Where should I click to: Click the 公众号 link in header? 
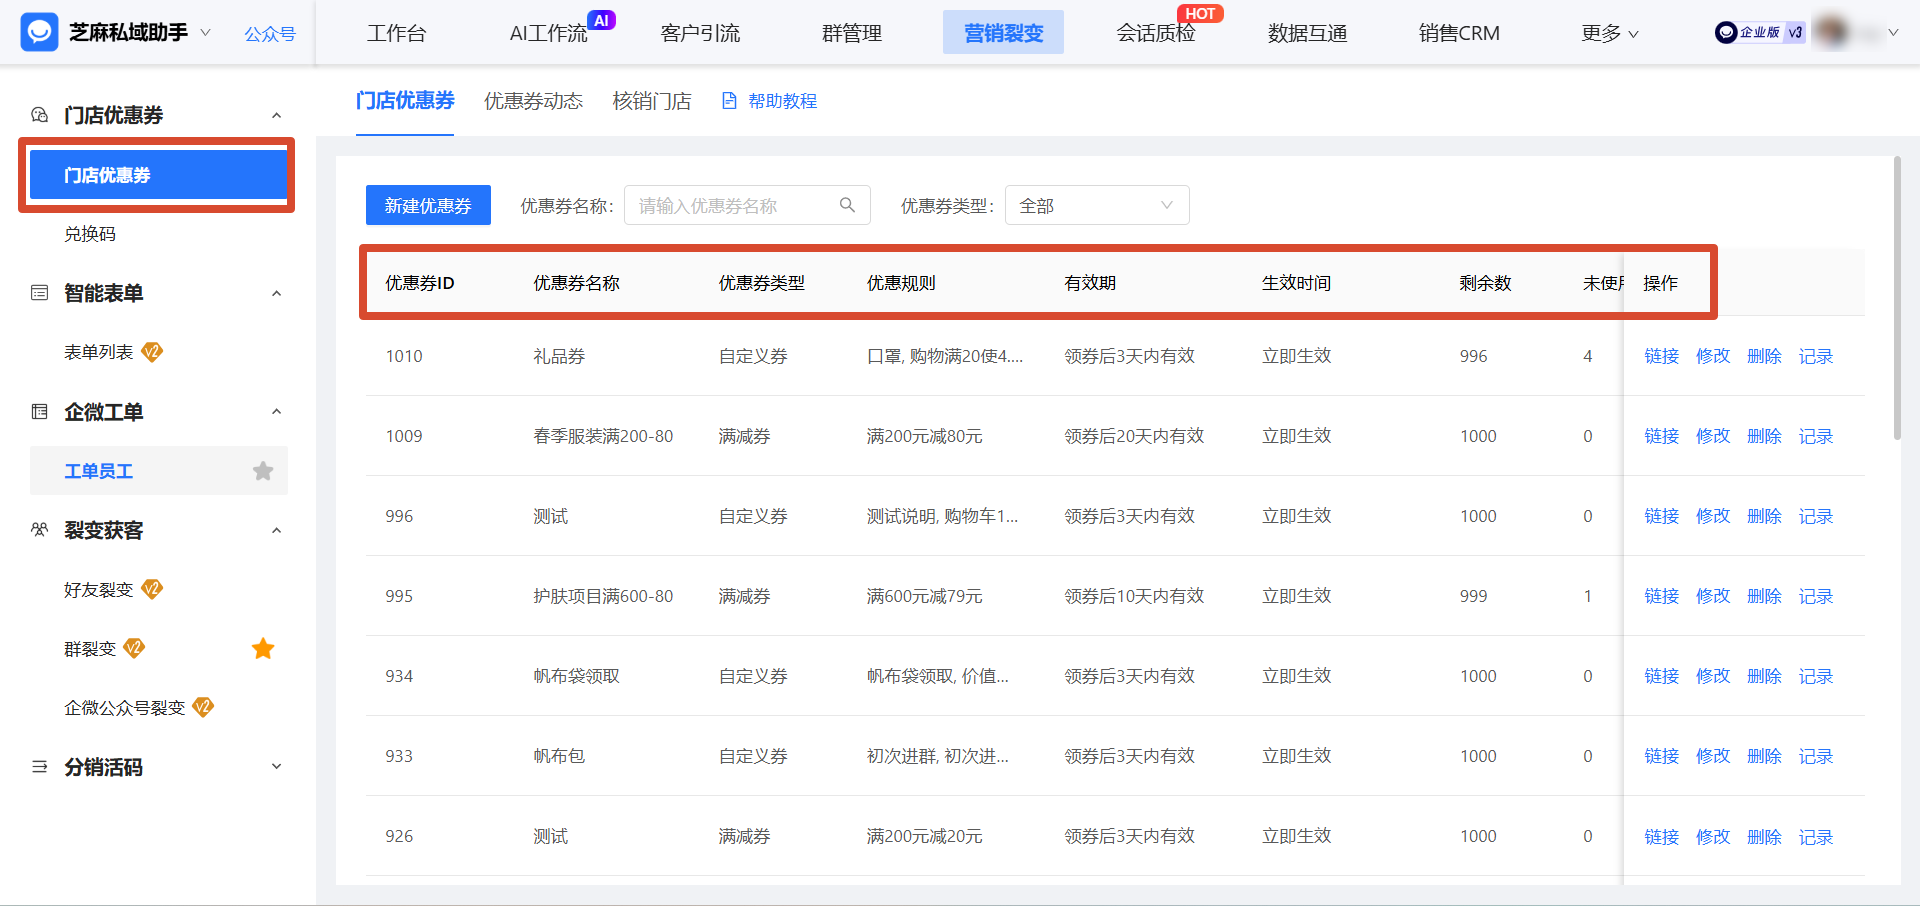click(x=270, y=34)
